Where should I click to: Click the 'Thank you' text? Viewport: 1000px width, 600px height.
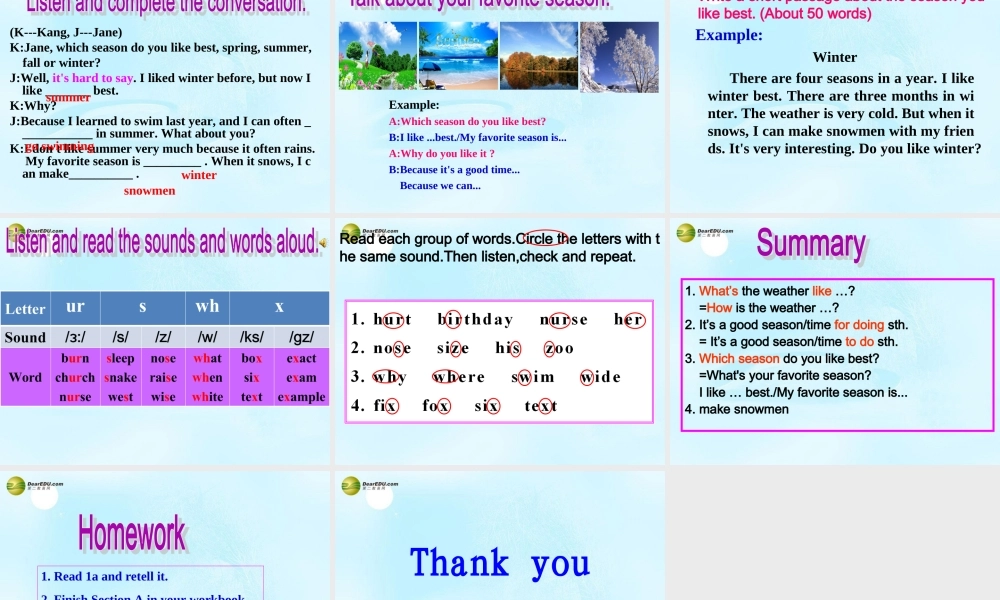pos(499,562)
